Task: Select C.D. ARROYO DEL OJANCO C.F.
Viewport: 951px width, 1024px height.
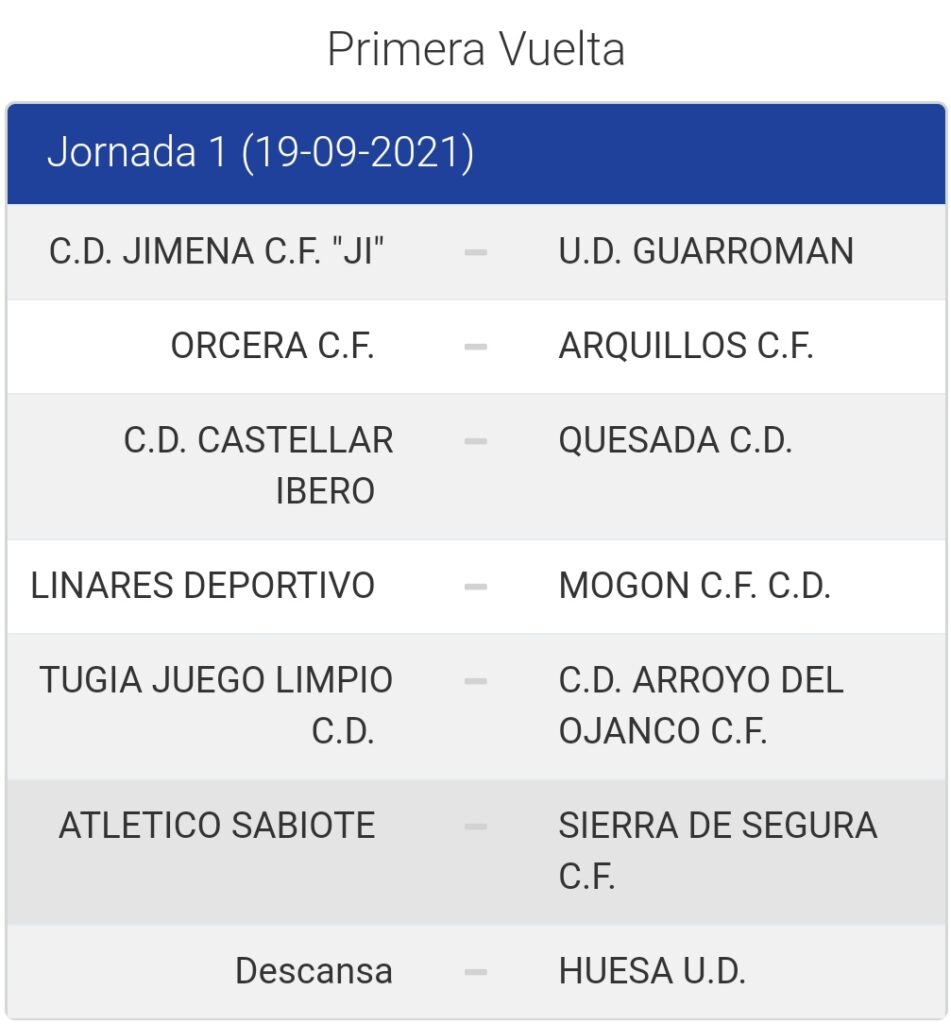Action: click(x=701, y=705)
